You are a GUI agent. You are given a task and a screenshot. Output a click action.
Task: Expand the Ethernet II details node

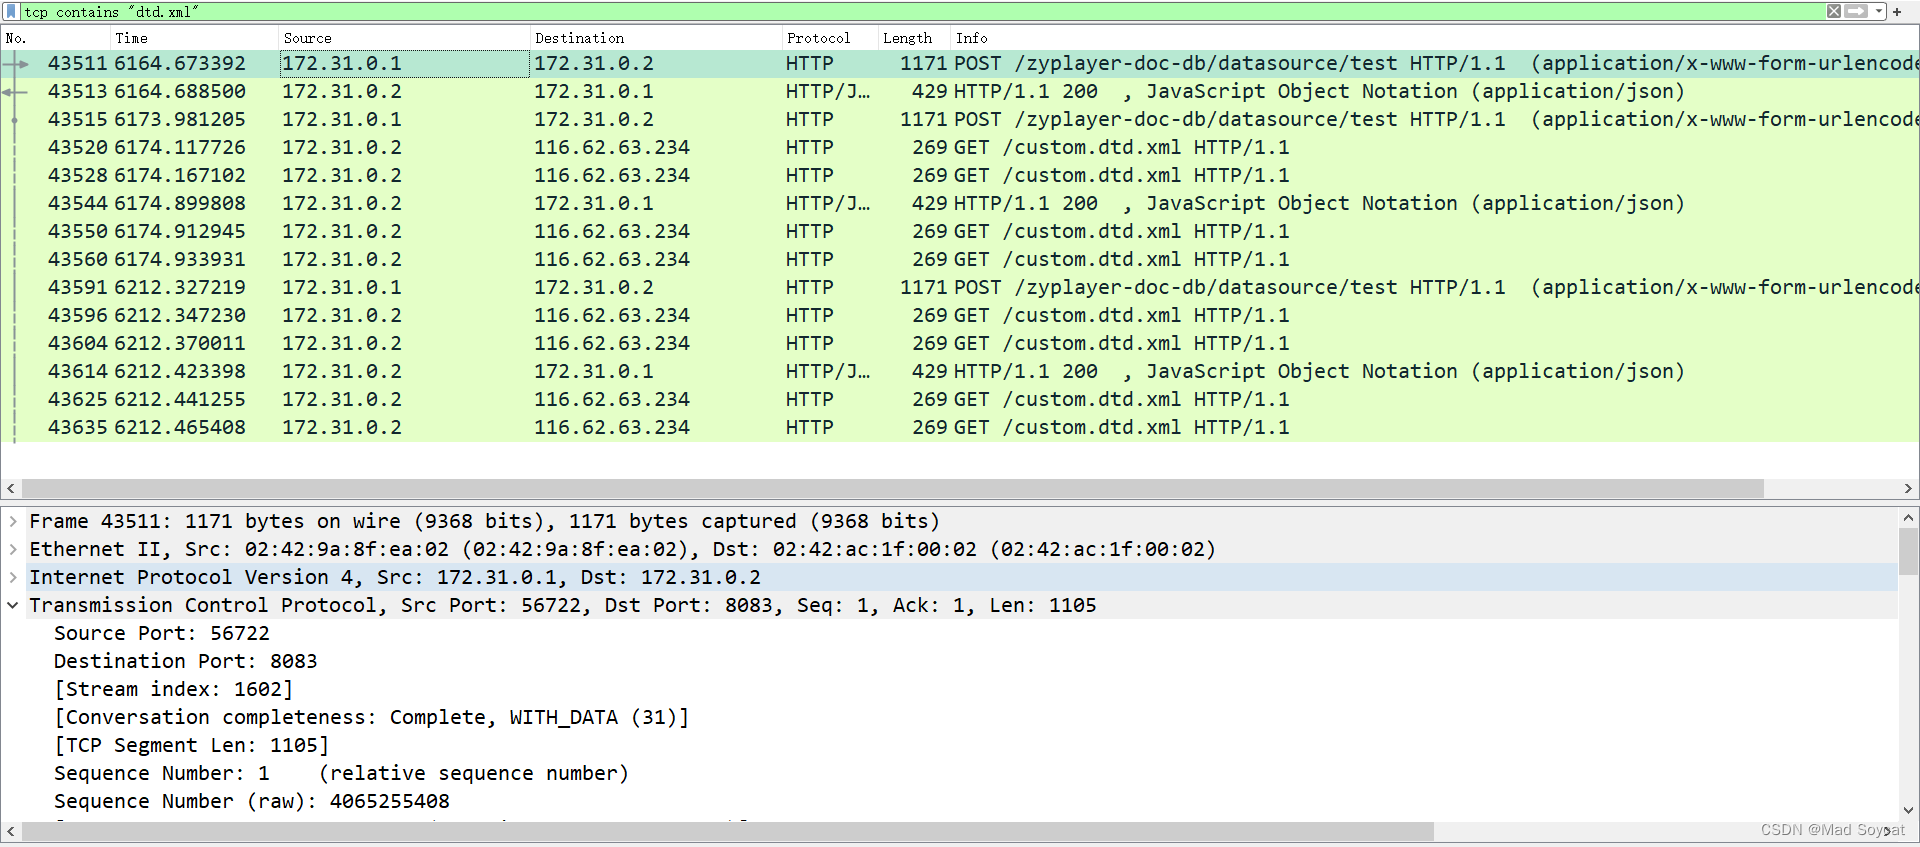click(13, 549)
